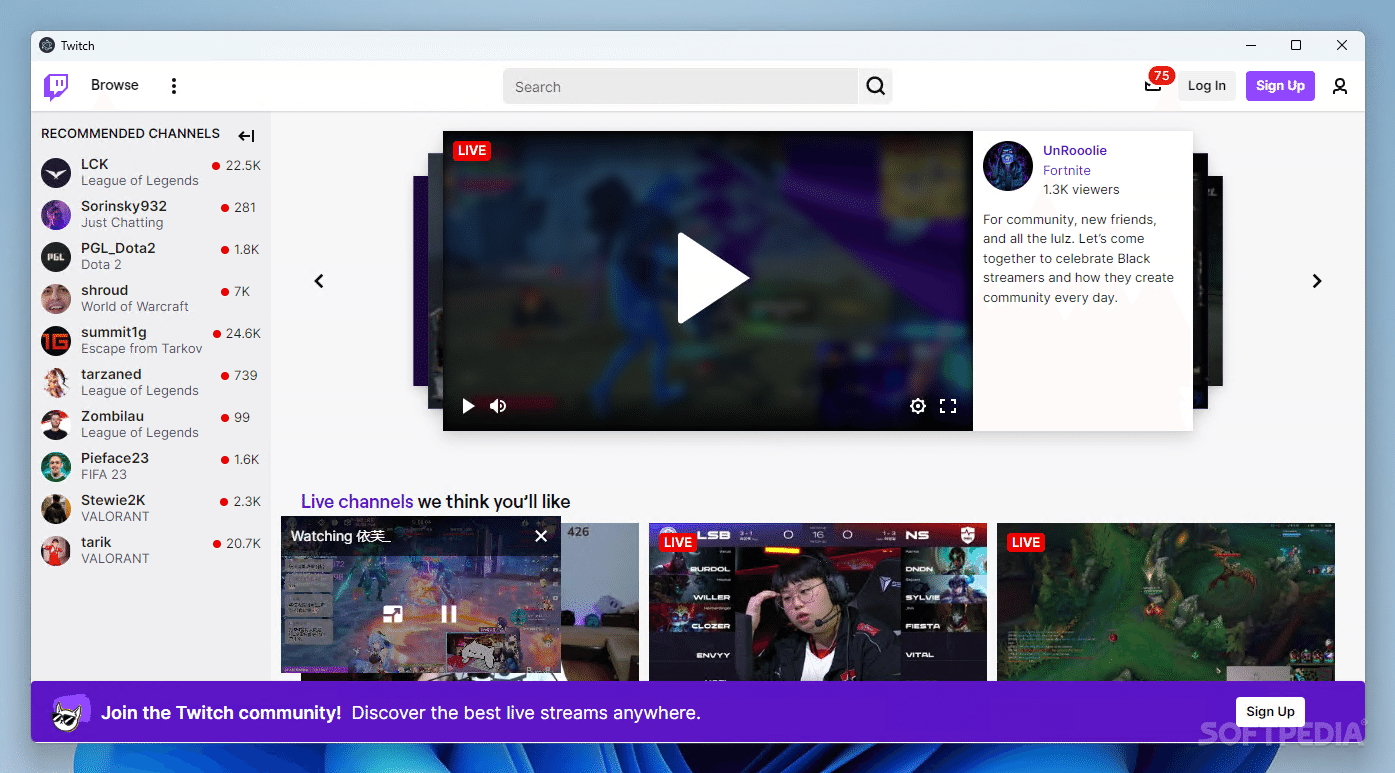The width and height of the screenshot is (1395, 773).
Task: Click the summit1g 1G avatar
Action: (x=56, y=340)
